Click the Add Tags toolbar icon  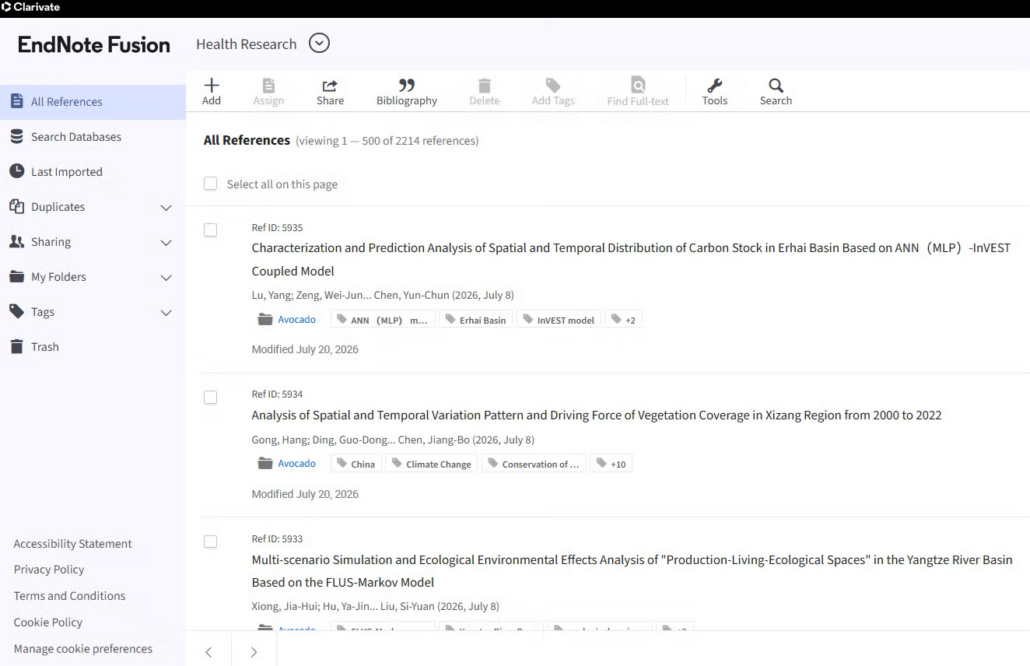tap(553, 85)
